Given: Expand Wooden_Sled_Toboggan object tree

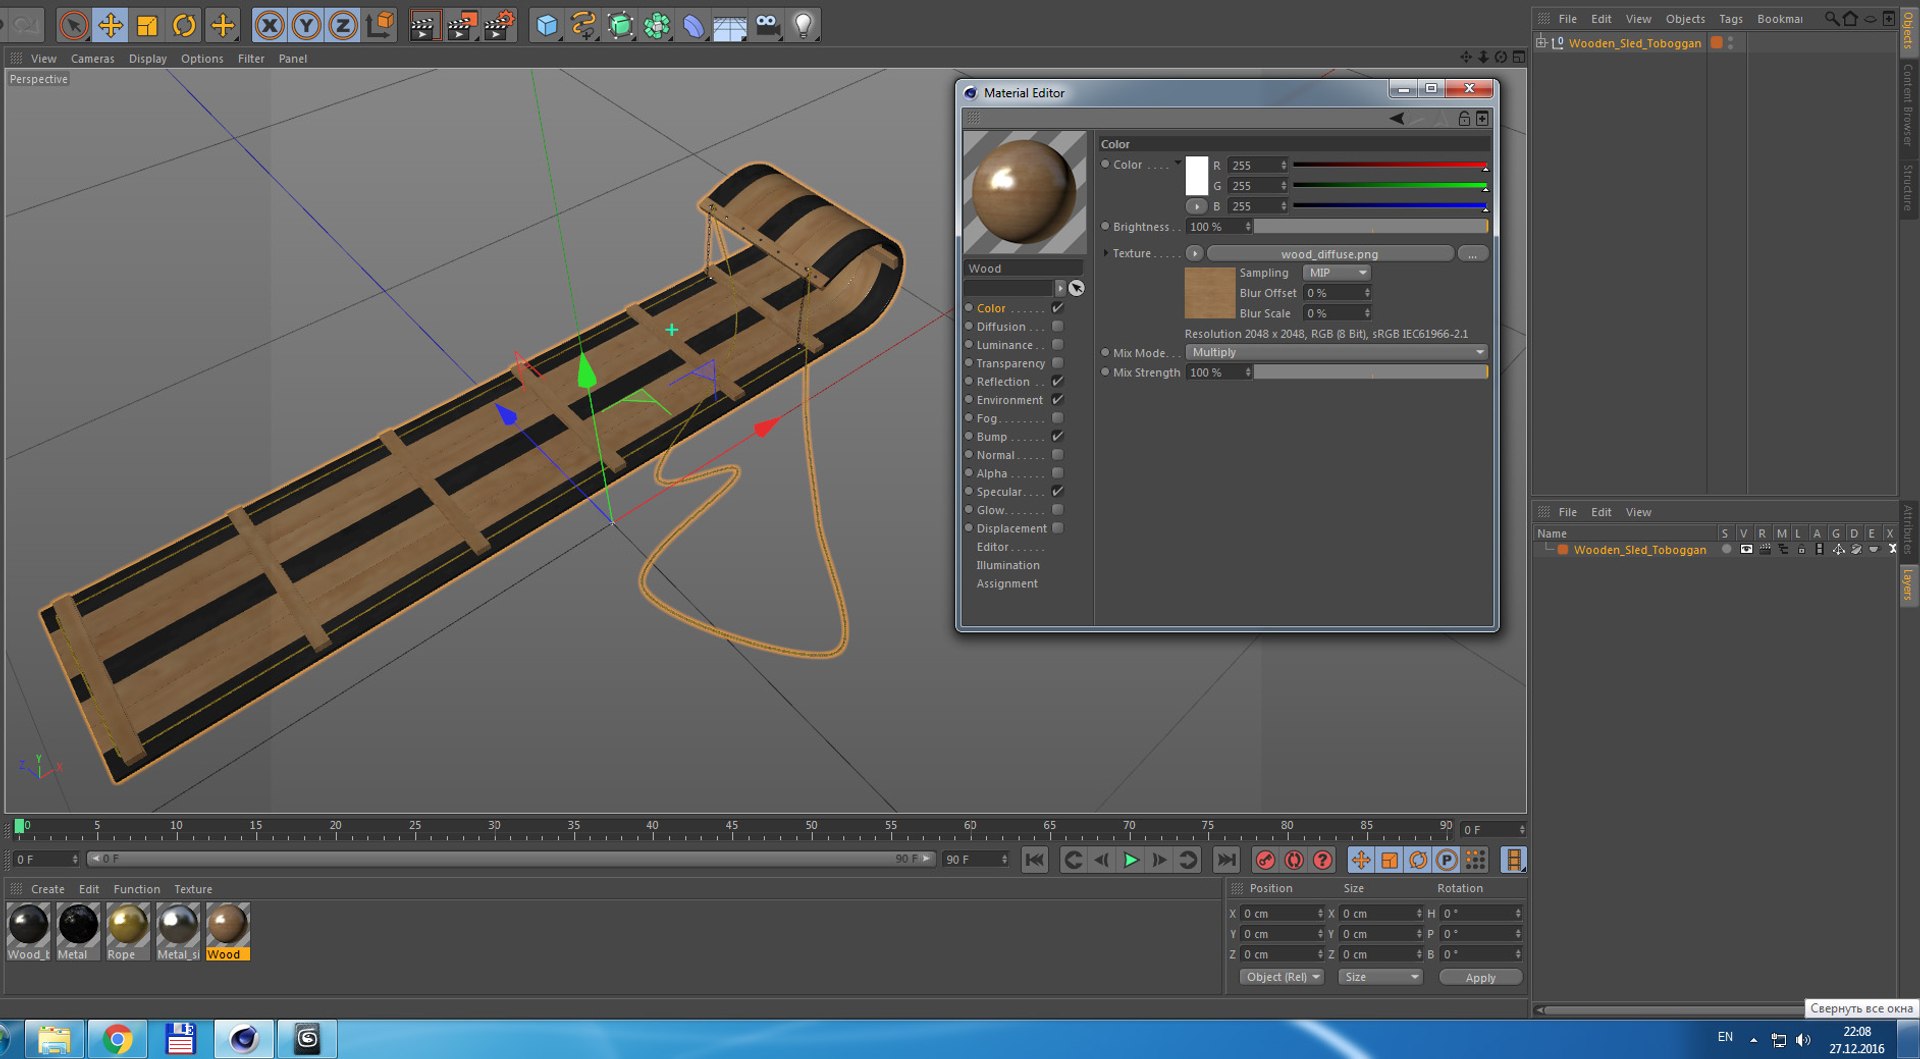Looking at the screenshot, I should tap(1541, 42).
